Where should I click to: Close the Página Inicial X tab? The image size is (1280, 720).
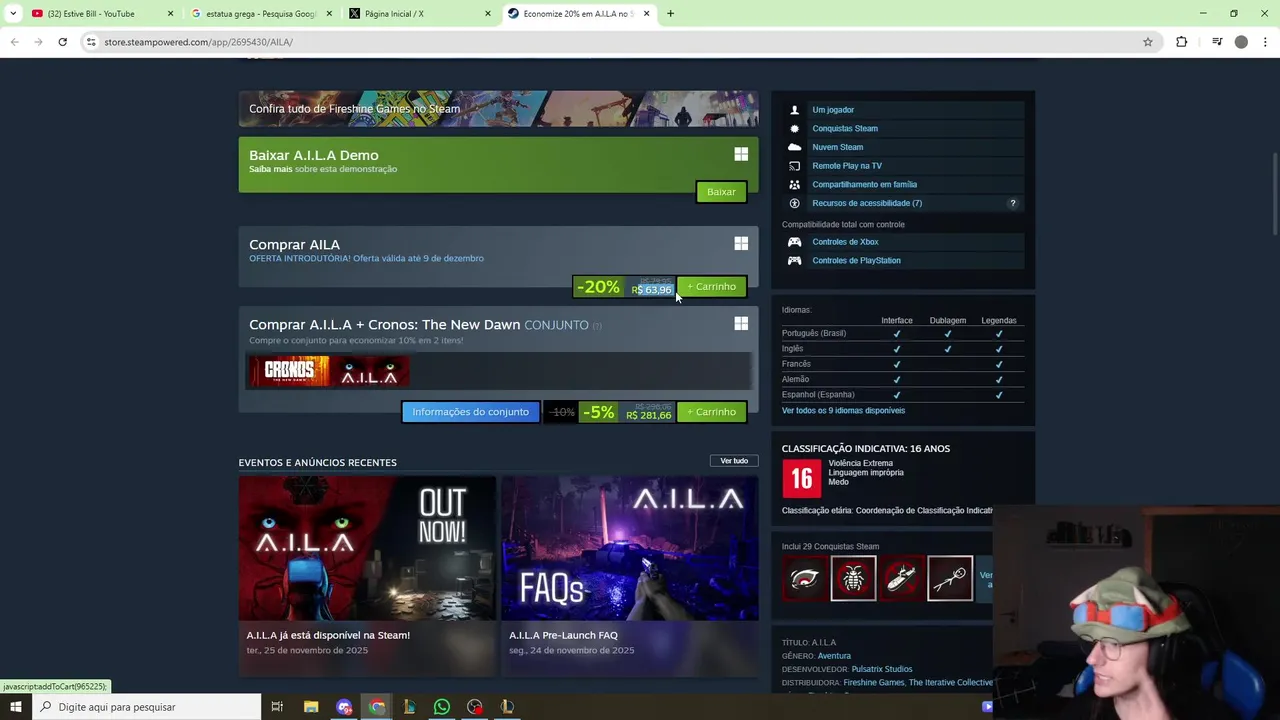(x=488, y=14)
